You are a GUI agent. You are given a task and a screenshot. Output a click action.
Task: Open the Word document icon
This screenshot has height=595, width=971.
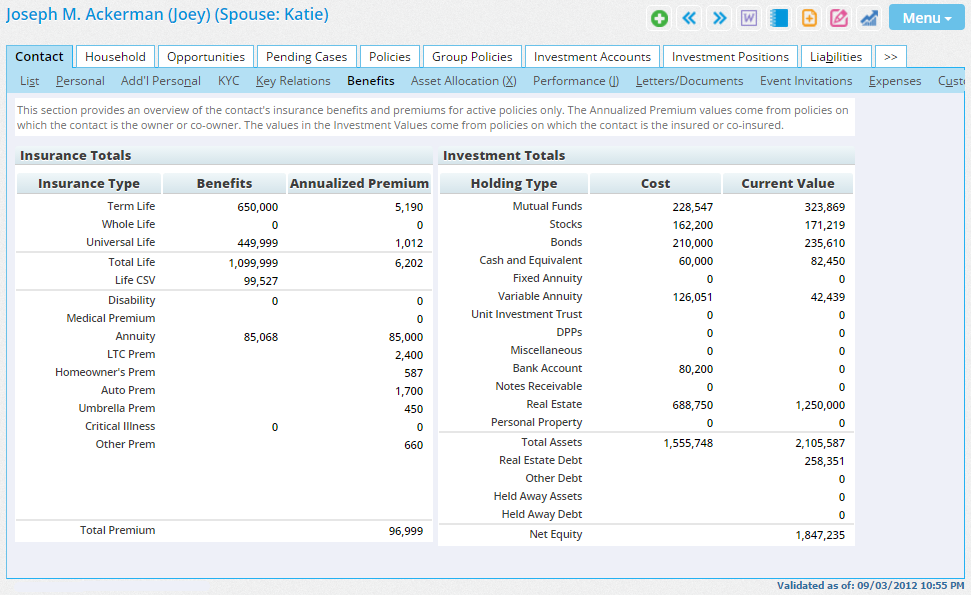pos(749,18)
